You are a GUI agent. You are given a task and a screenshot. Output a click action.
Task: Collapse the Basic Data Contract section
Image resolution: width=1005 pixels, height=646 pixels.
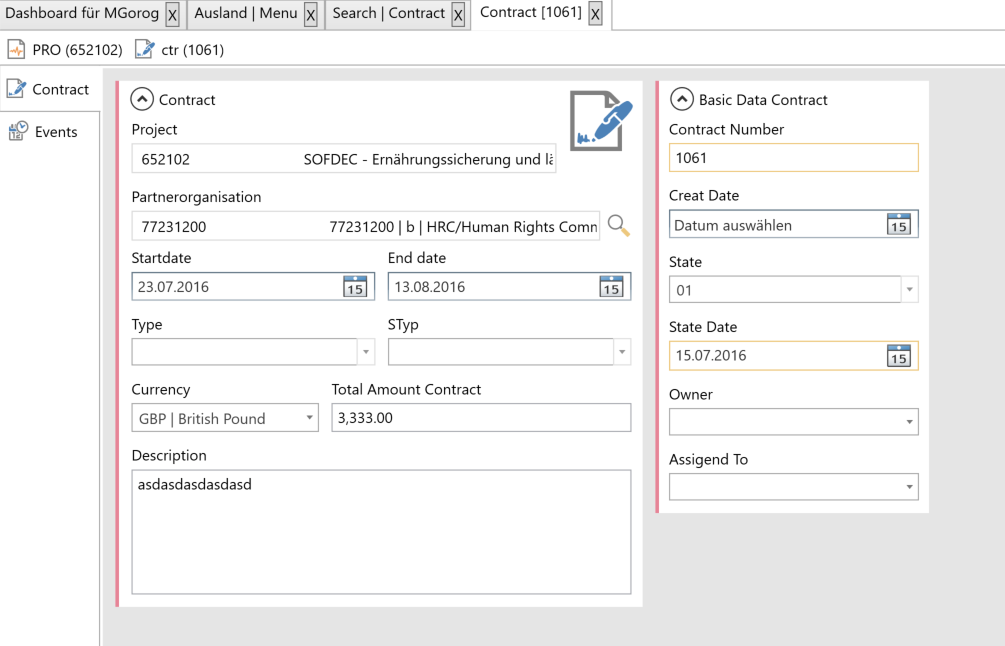click(x=681, y=99)
